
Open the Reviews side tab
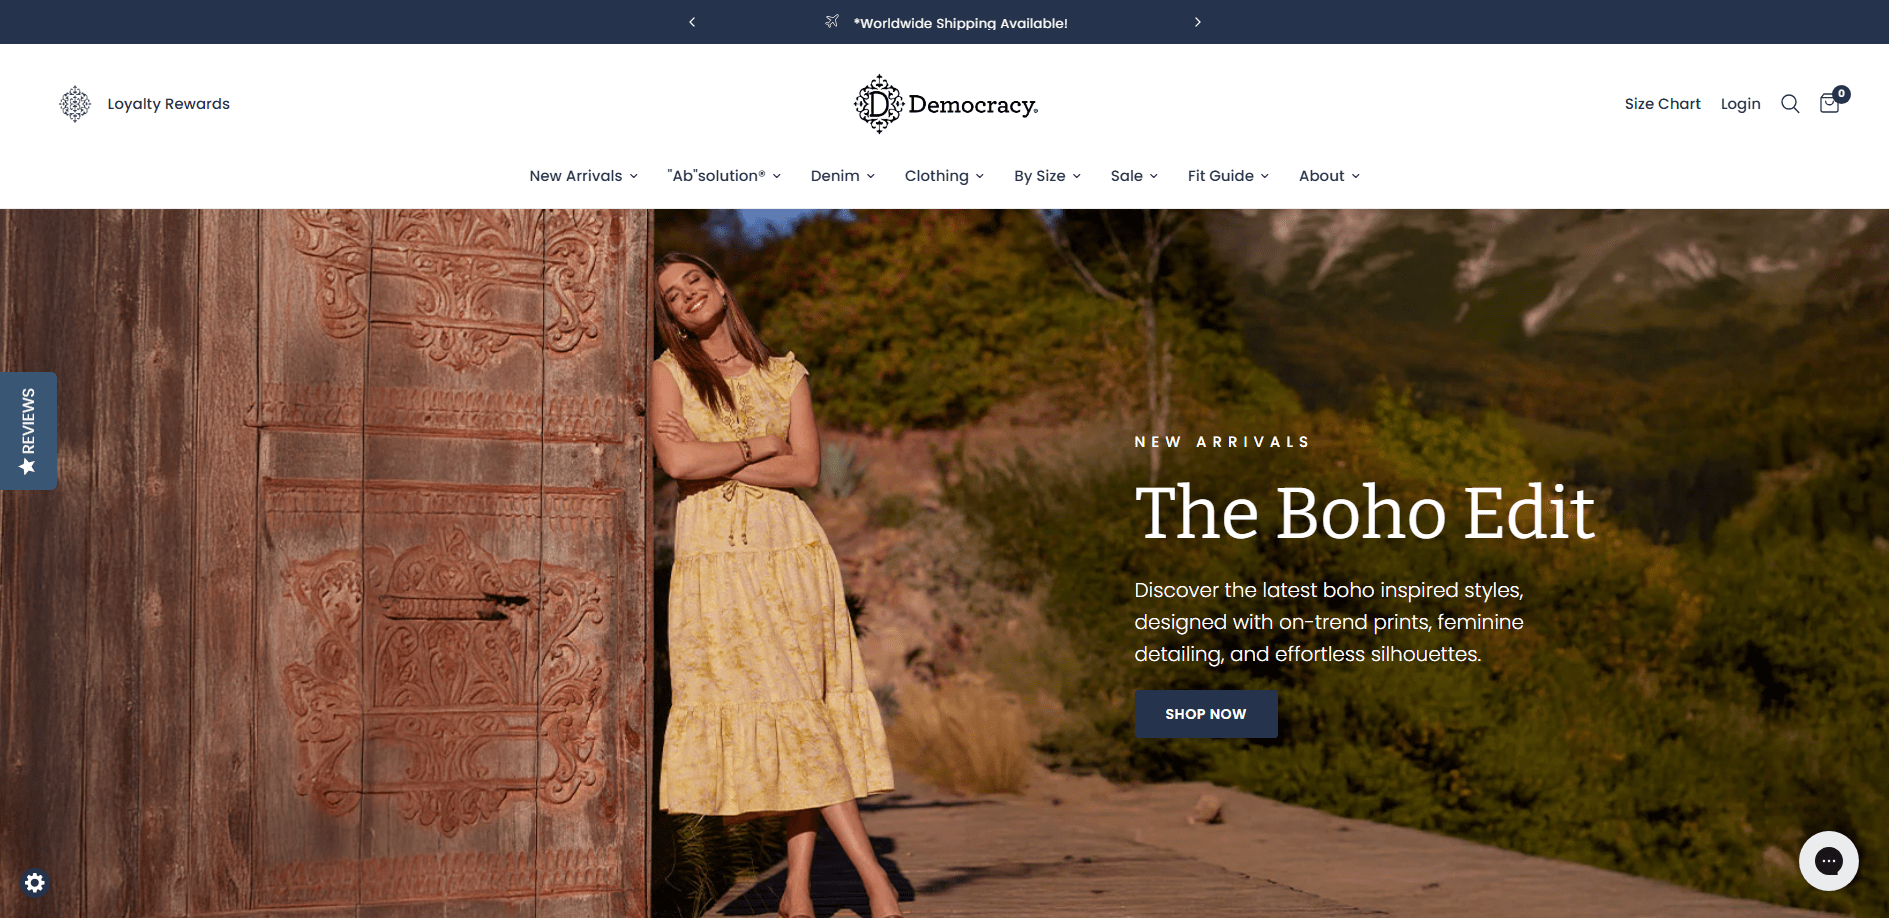[28, 431]
